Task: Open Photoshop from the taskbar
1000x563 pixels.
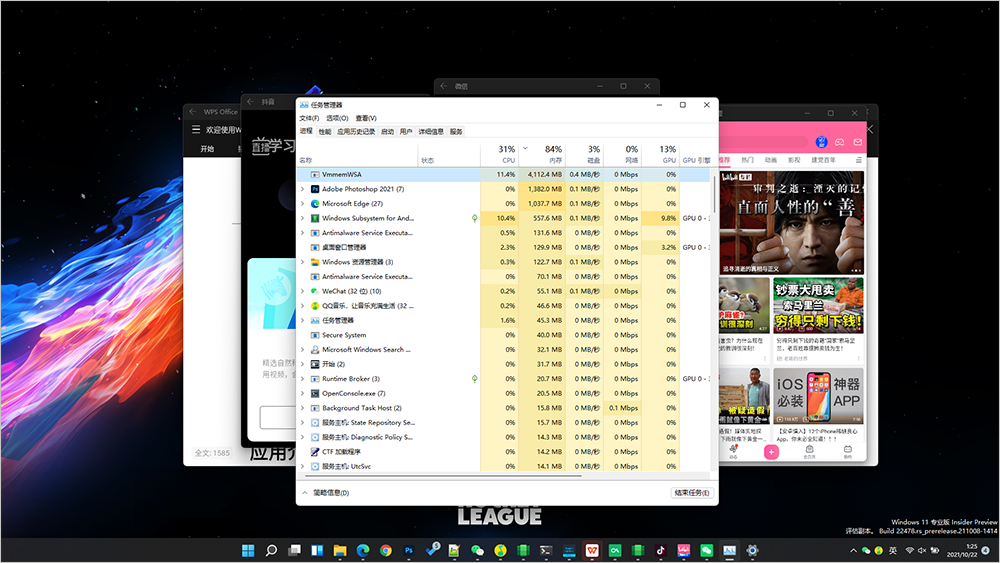Action: pyautogui.click(x=409, y=550)
